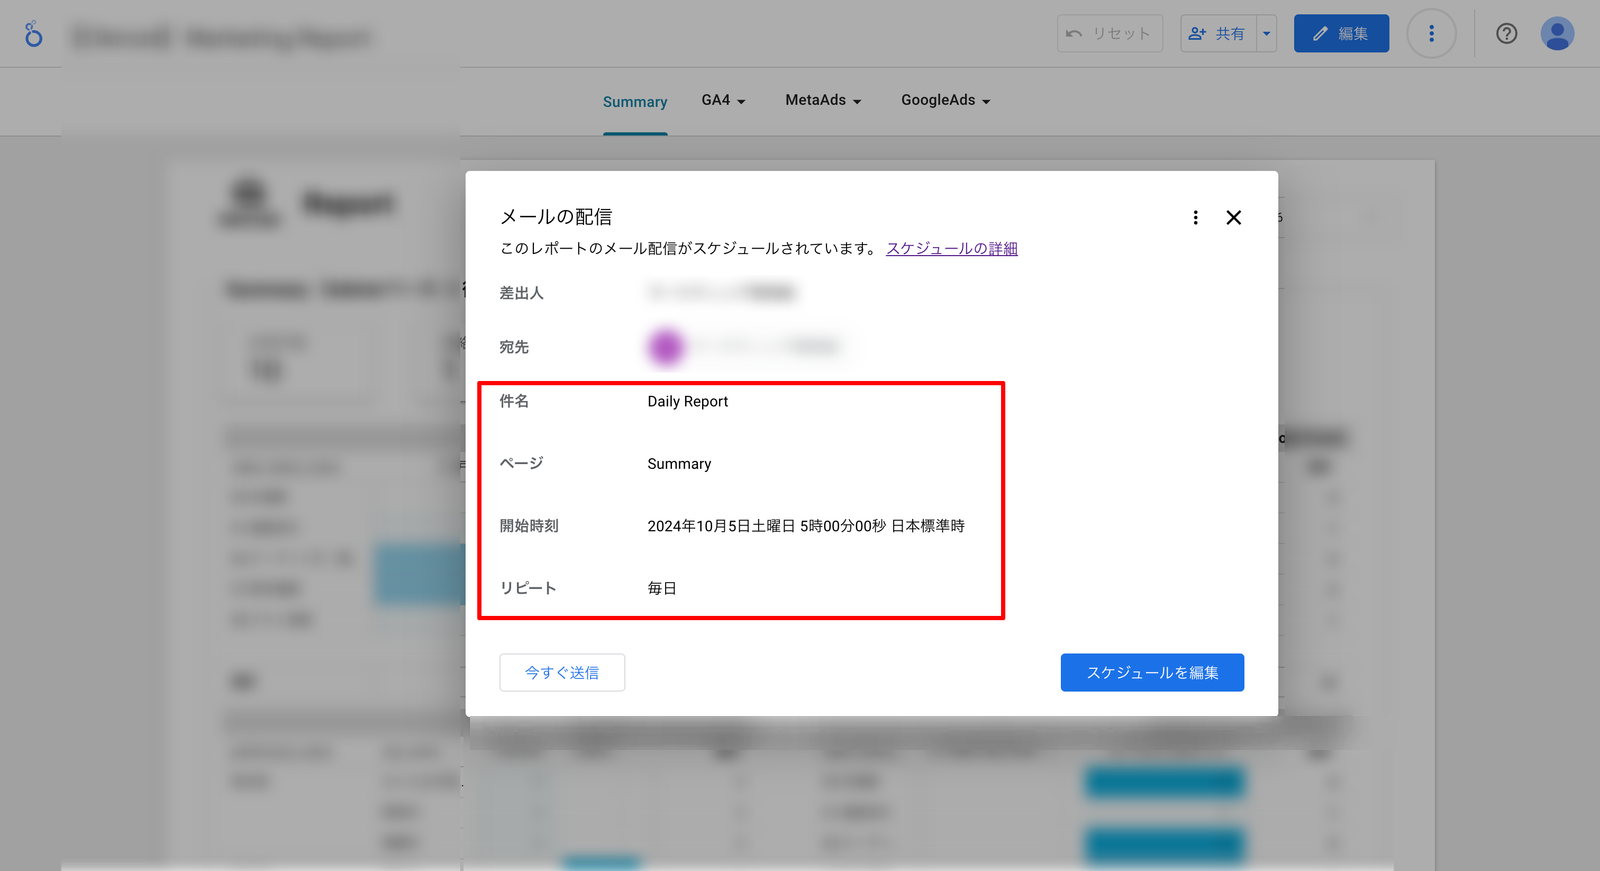Click the 今すぐ送信 button

[562, 673]
